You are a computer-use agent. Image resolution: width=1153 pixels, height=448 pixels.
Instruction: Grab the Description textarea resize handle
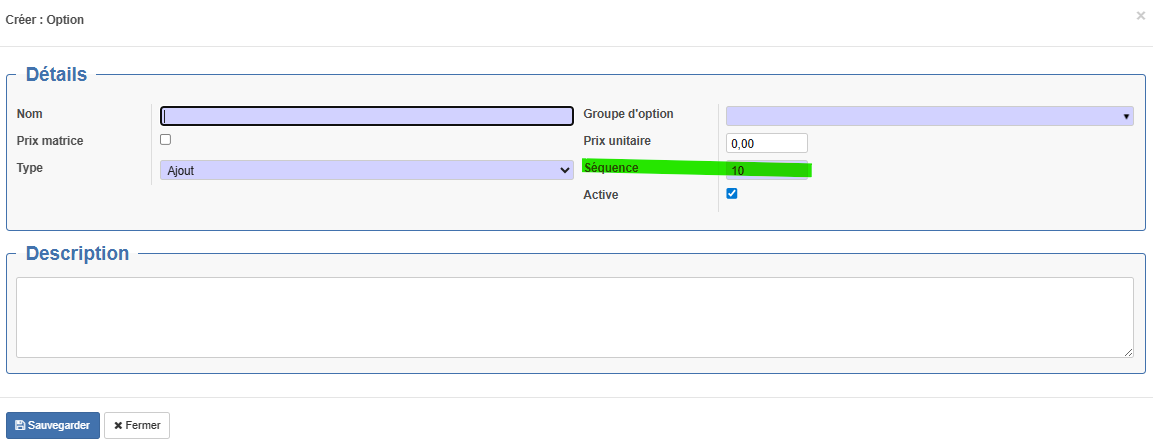pyautogui.click(x=1128, y=352)
